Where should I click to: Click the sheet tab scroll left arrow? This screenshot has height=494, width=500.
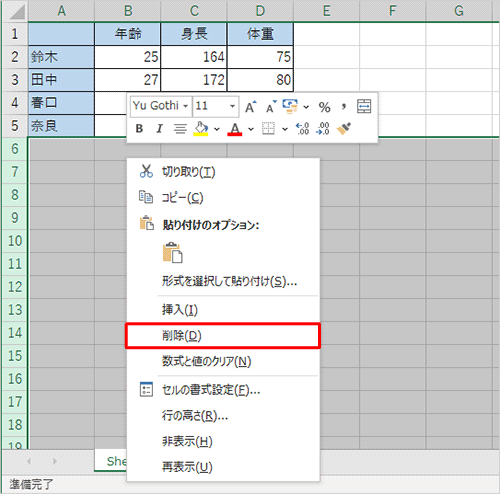coord(29,461)
